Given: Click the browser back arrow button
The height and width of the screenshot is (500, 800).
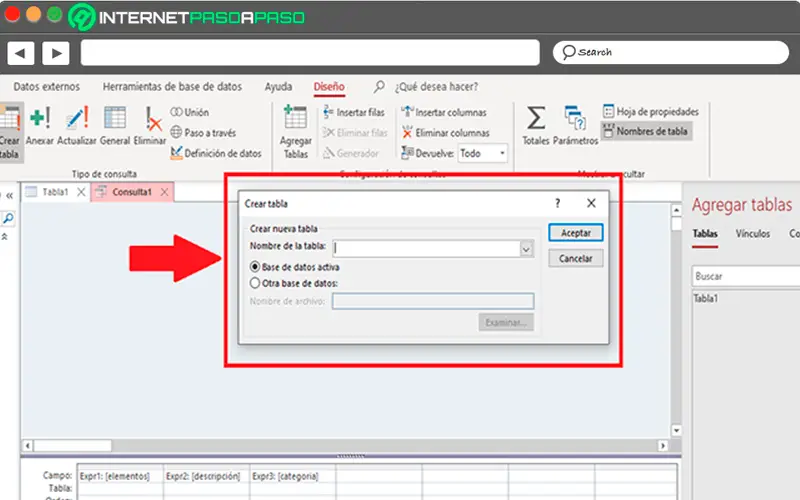Looking at the screenshot, I should click(20, 53).
